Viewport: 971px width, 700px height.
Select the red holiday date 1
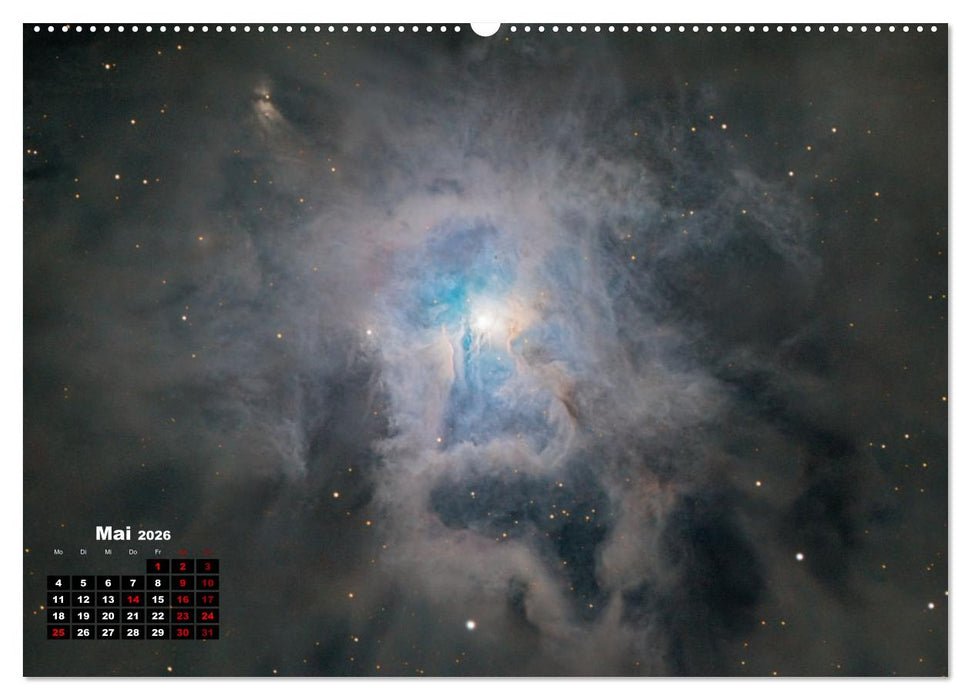tap(157, 567)
